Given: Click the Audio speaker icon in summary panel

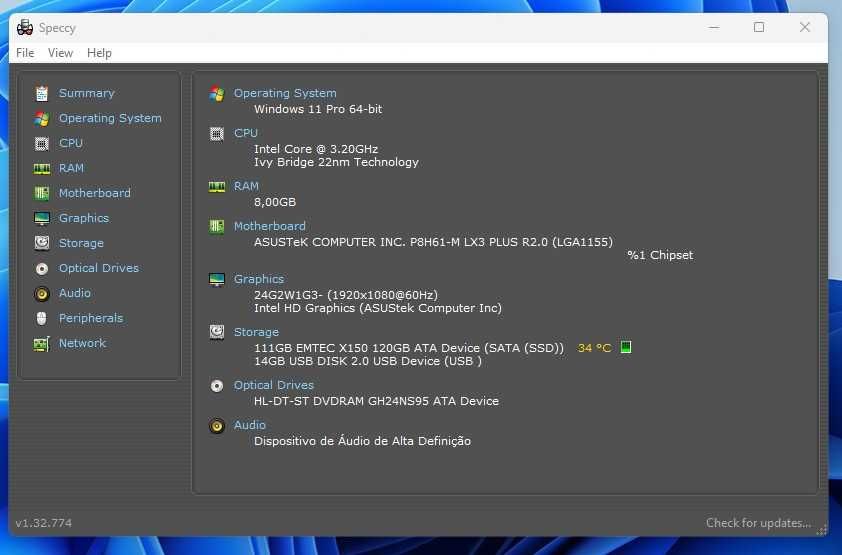Looking at the screenshot, I should [x=217, y=426].
